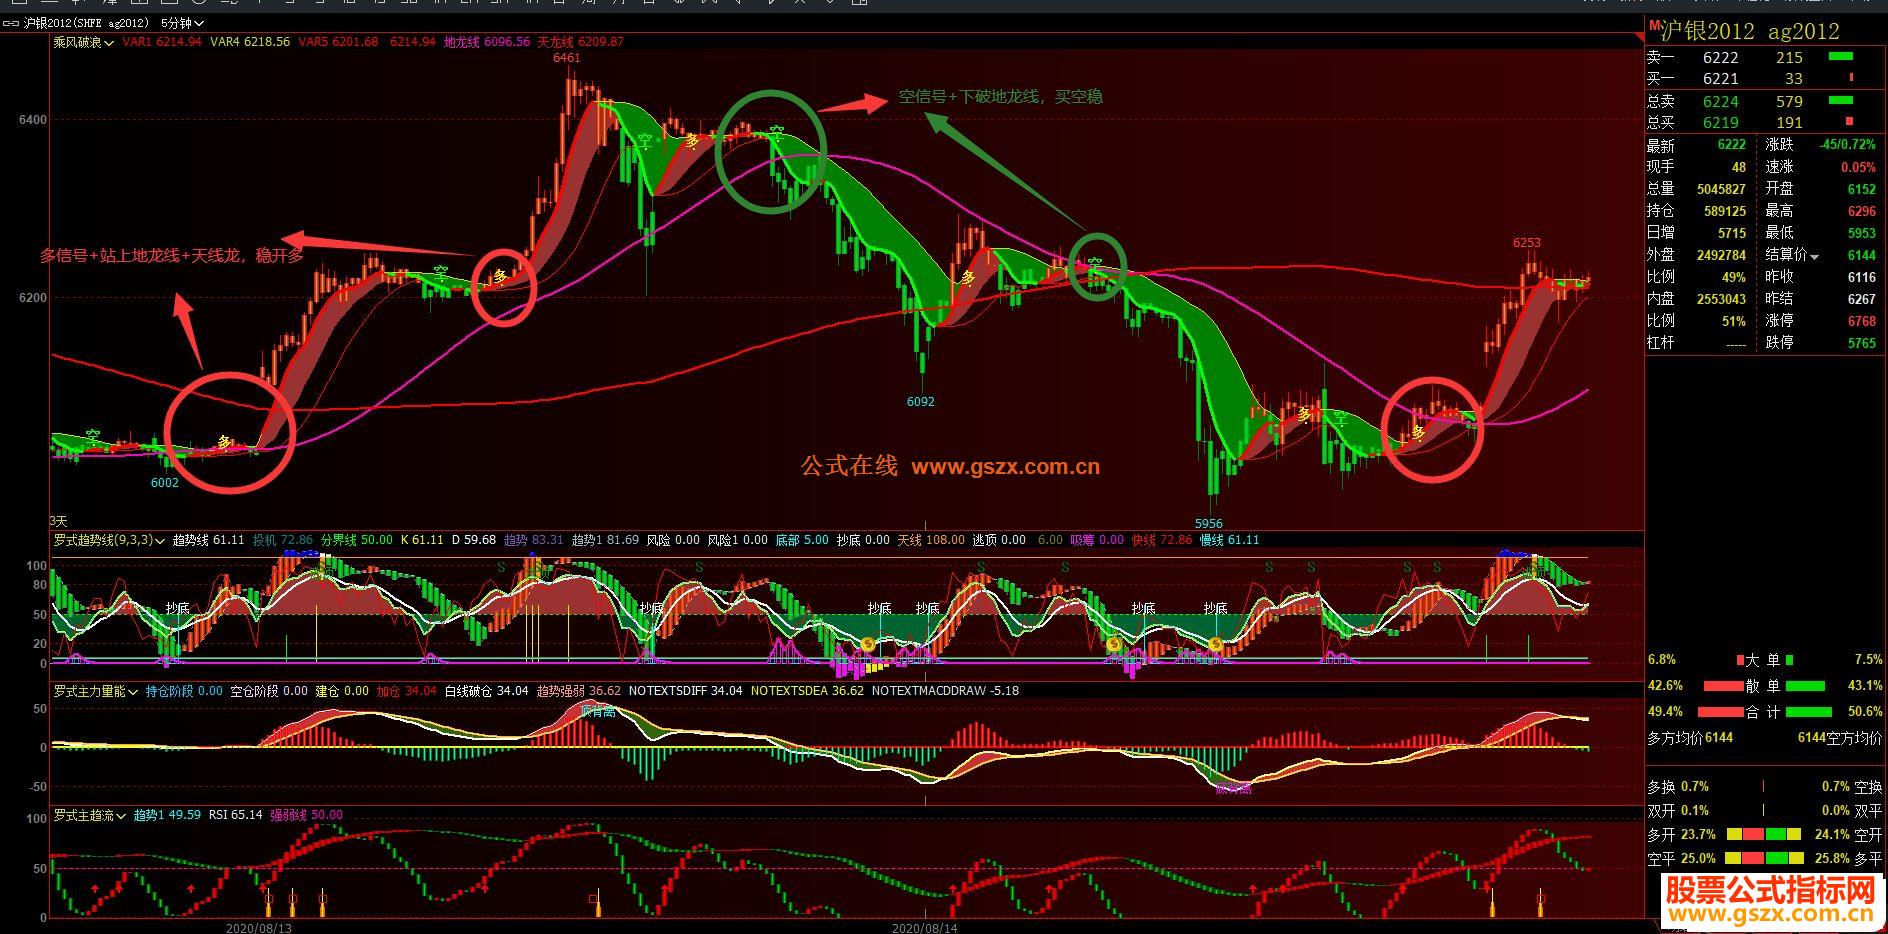Screen dimensions: 1888x934
Task: Select the 最低 value 5953
Action: tap(1862, 233)
